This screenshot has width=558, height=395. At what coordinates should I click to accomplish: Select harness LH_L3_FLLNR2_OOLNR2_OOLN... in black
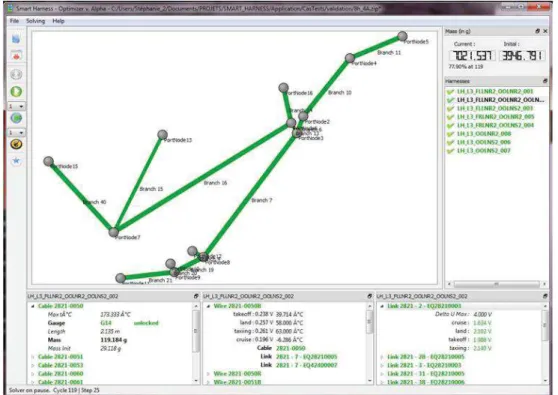[501, 100]
